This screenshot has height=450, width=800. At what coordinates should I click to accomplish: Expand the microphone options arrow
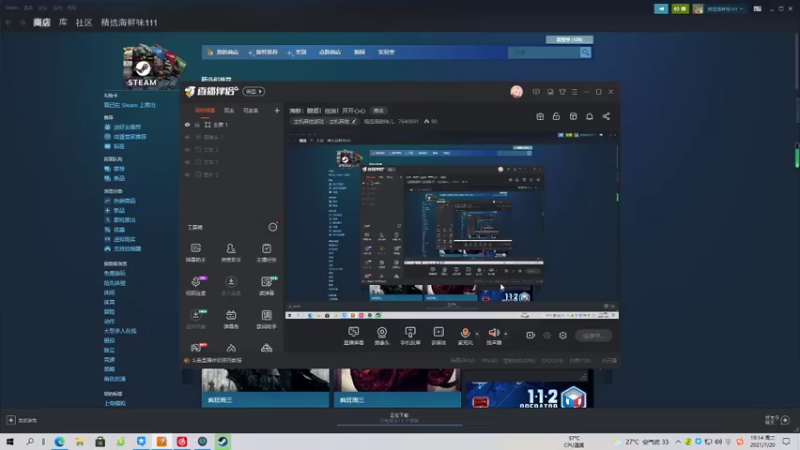click(477, 334)
